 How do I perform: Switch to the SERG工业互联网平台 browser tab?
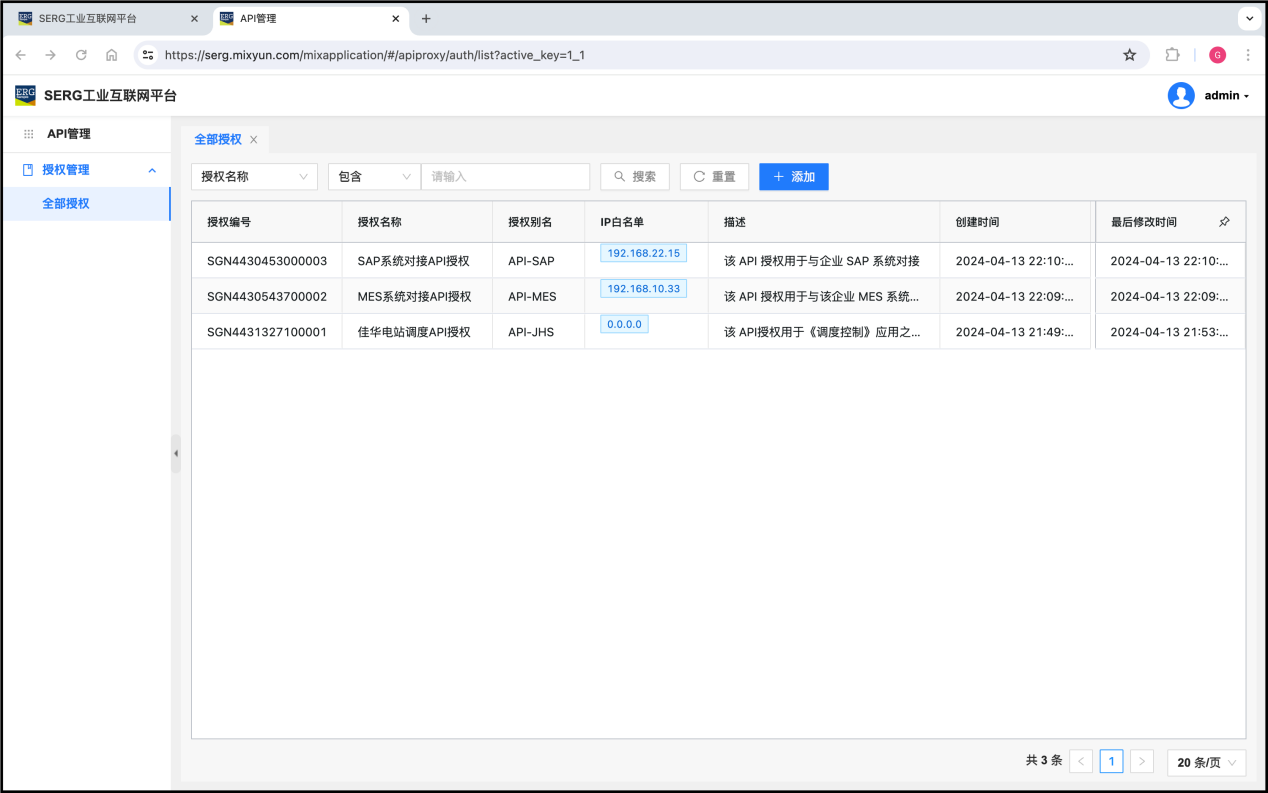(x=100, y=19)
